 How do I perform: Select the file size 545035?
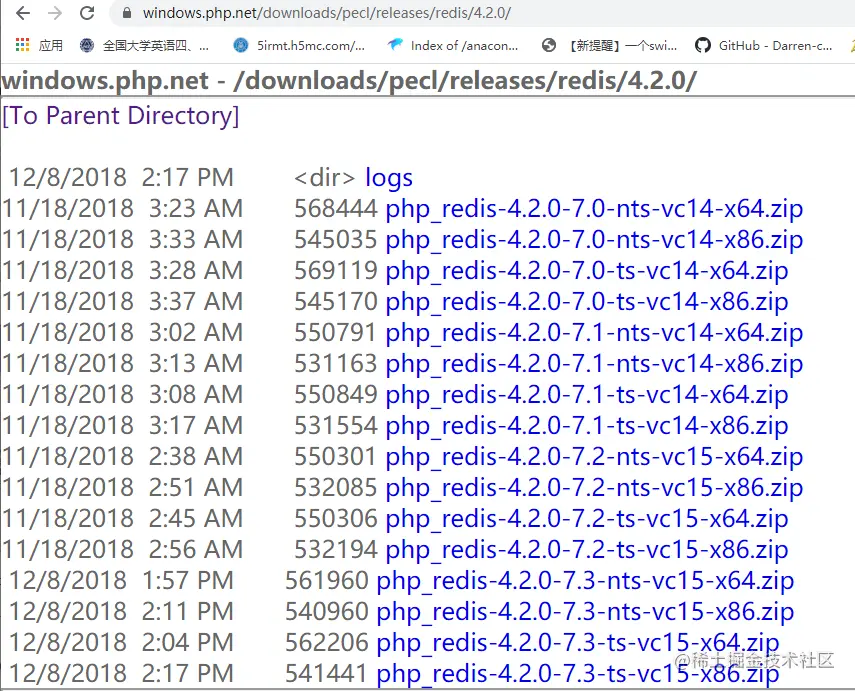tap(336, 239)
